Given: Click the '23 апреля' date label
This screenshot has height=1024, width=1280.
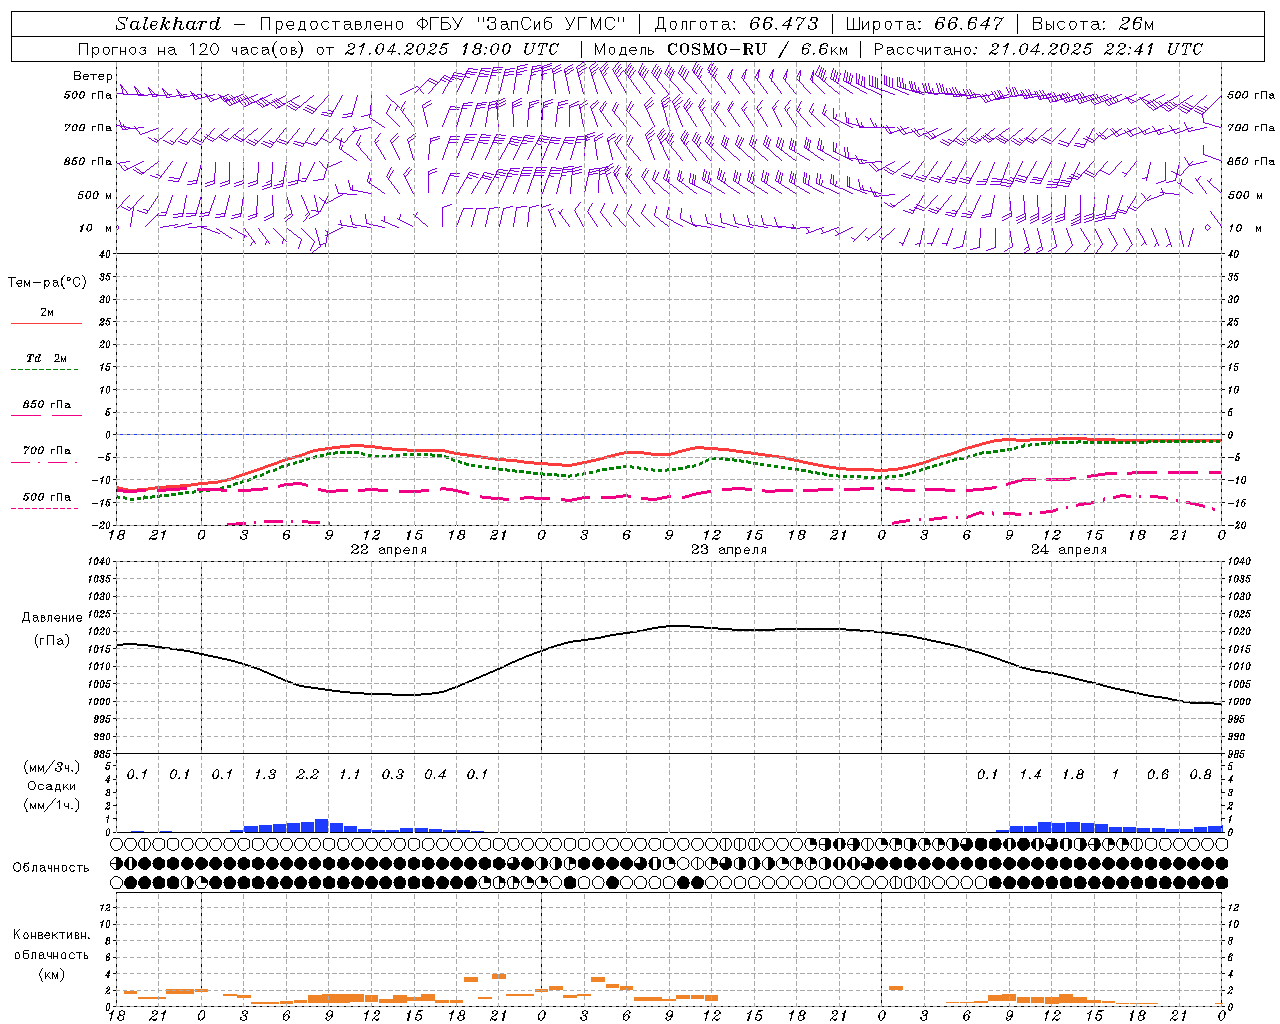Looking at the screenshot, I should coord(729,550).
